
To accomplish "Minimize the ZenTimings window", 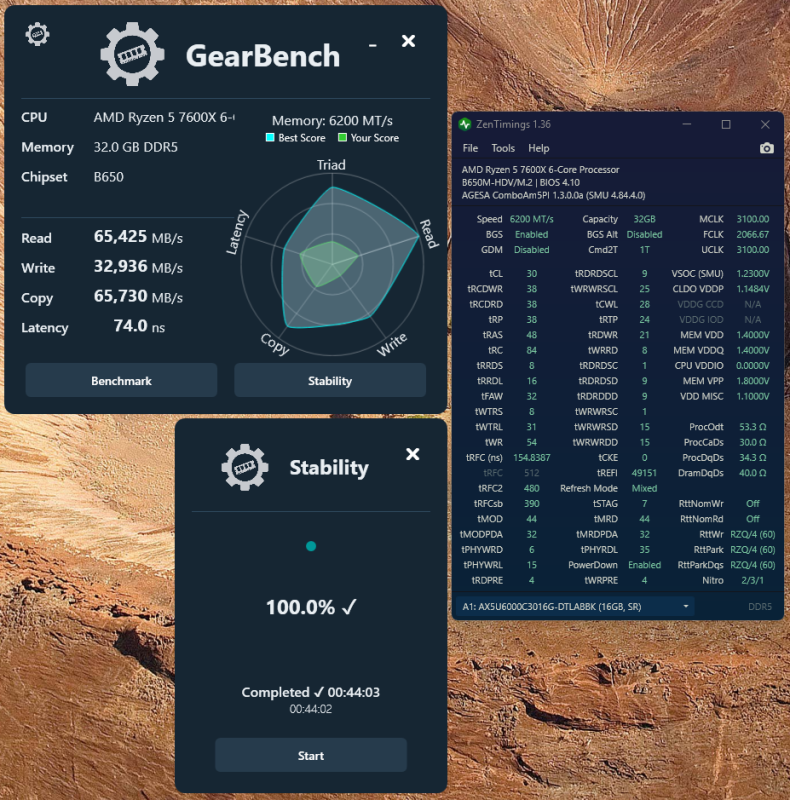I will (x=686, y=124).
